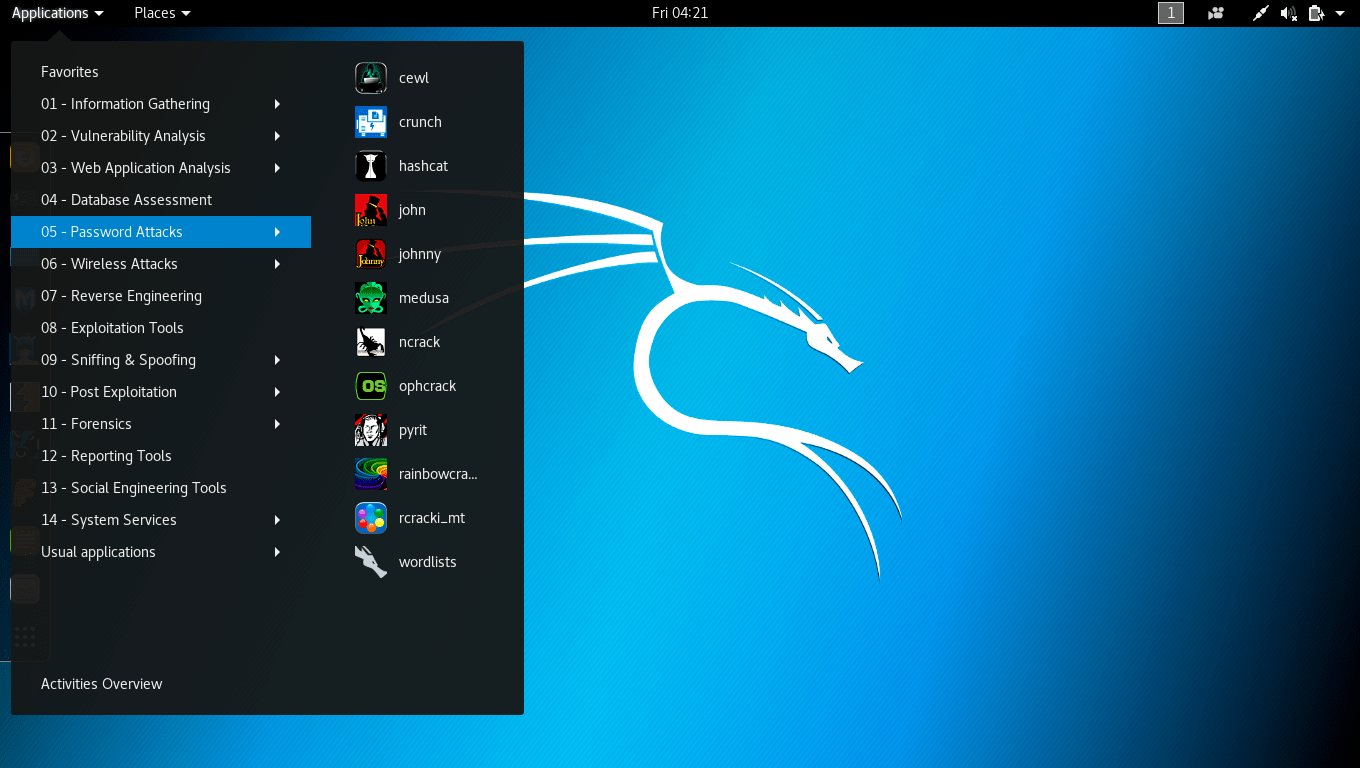
Task: Open ophcrack's OS icon
Action: point(371,386)
